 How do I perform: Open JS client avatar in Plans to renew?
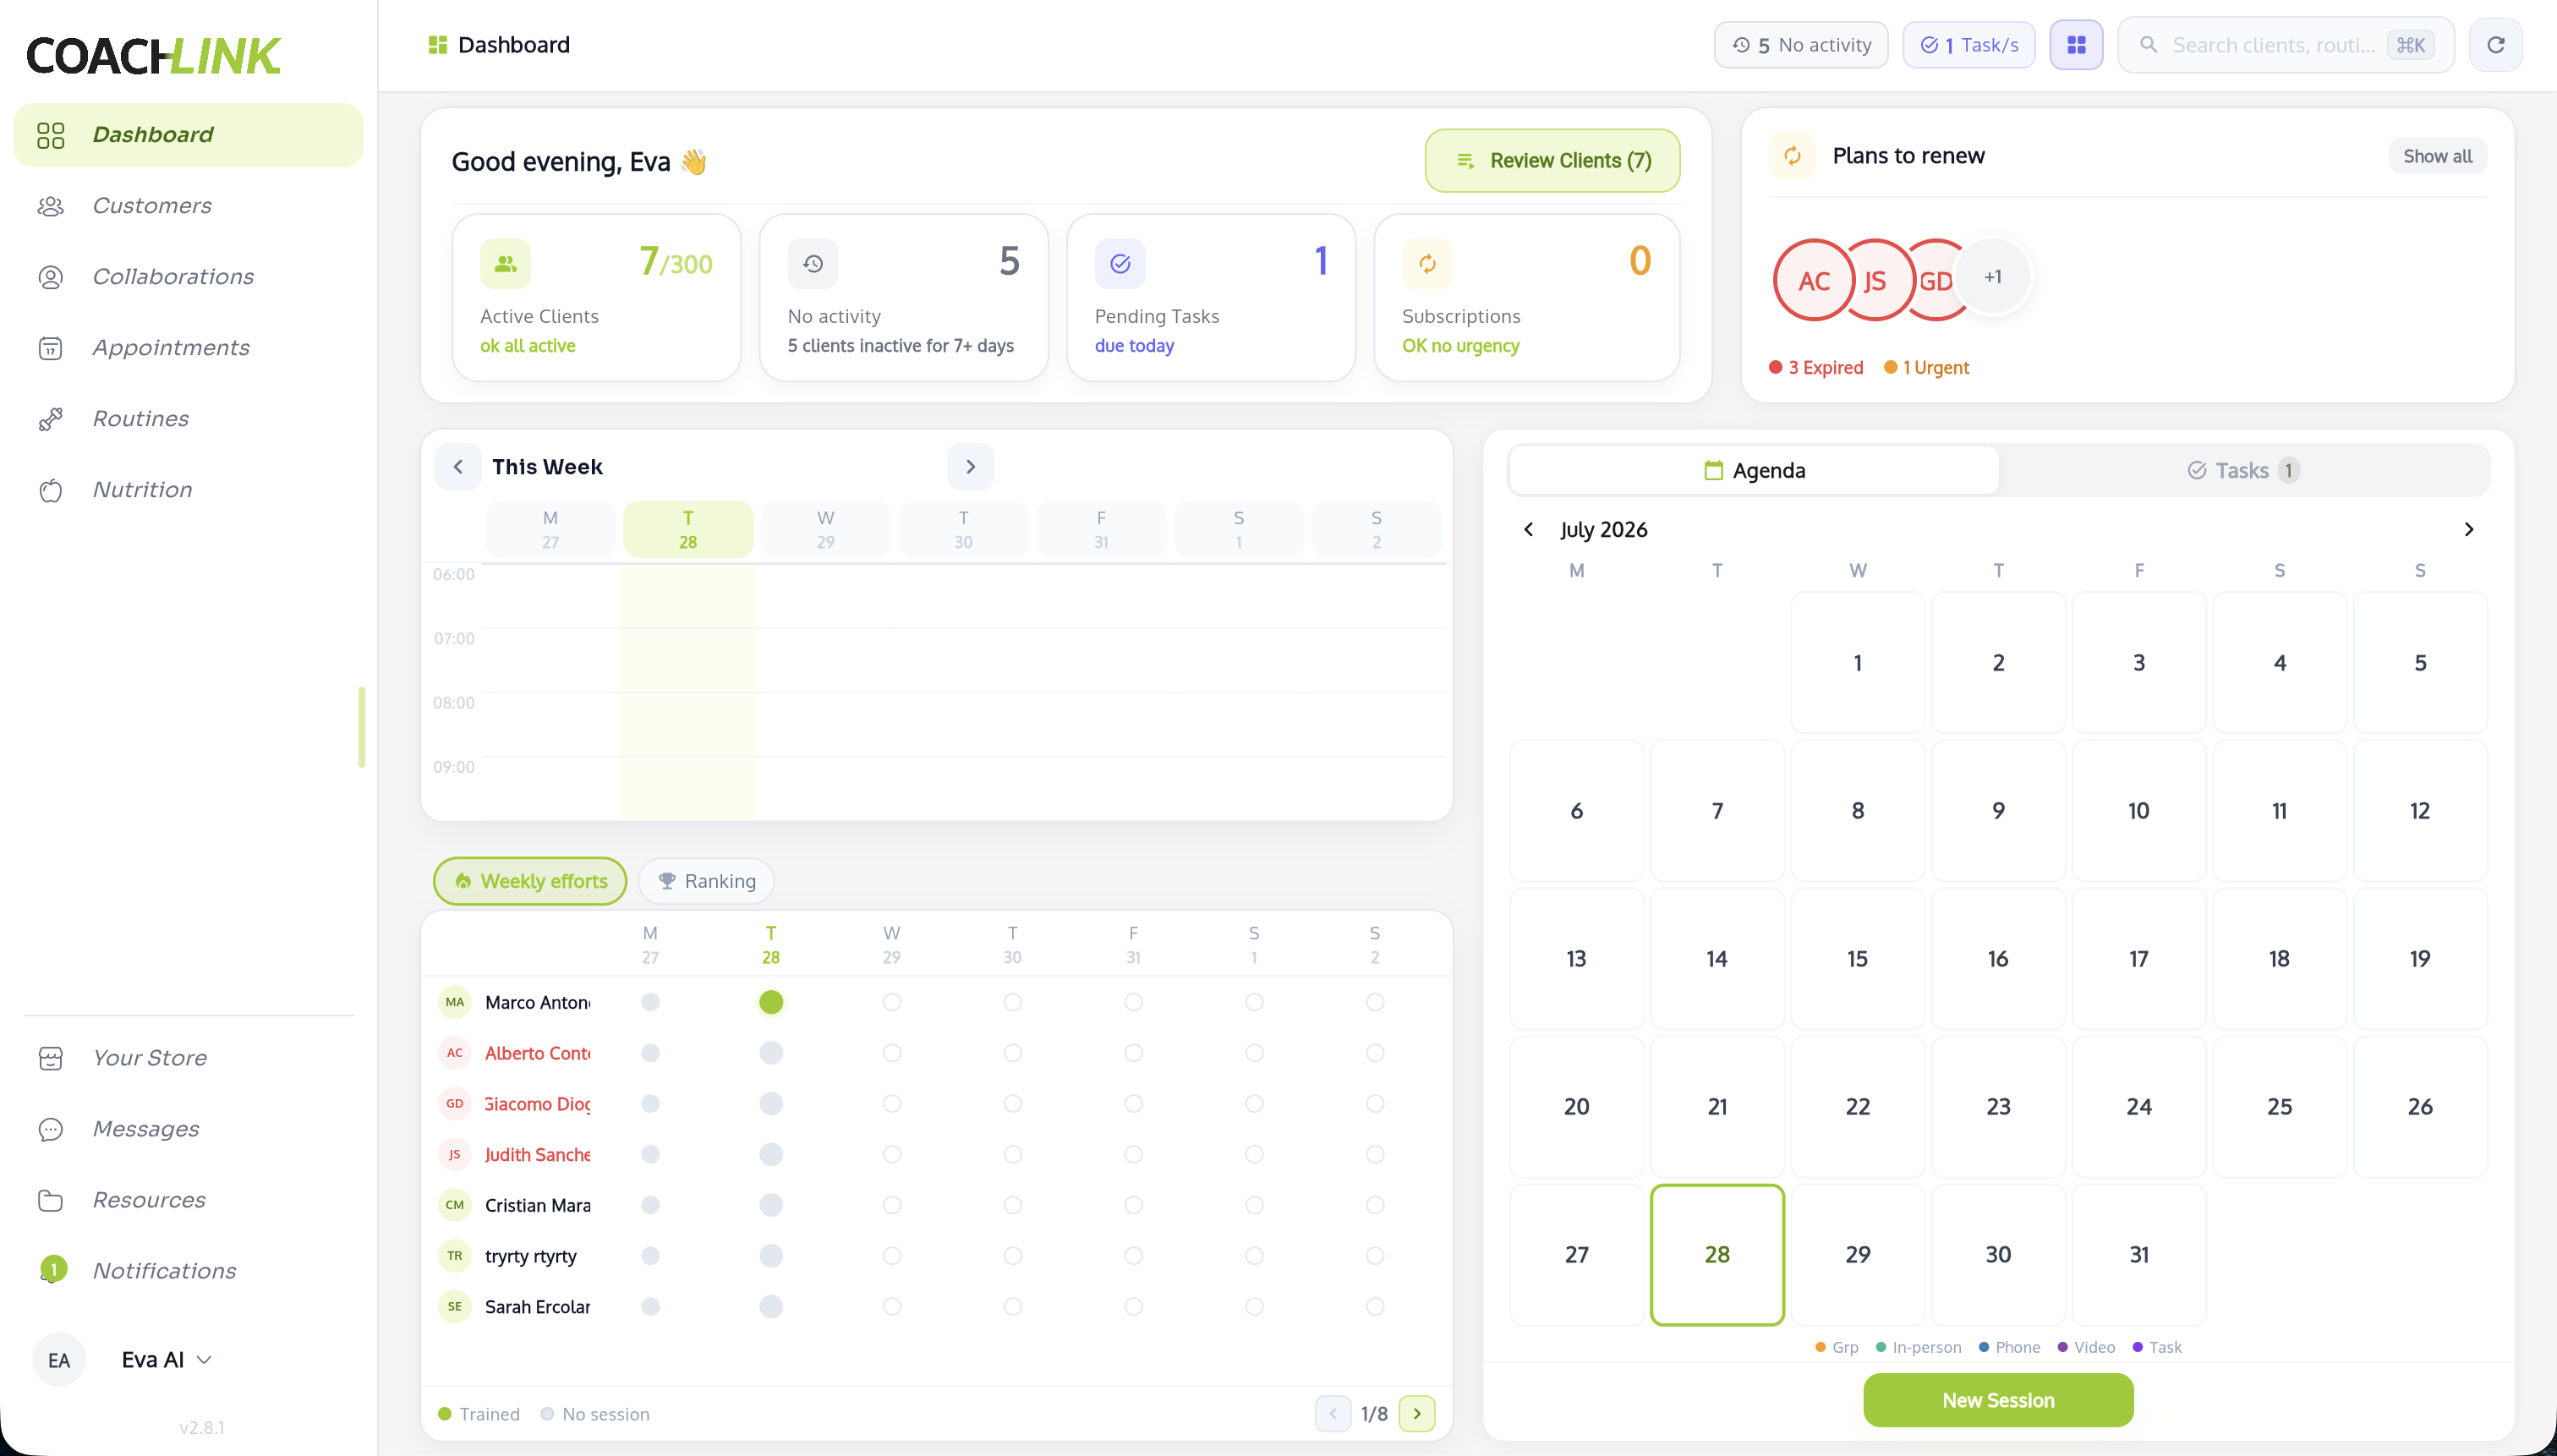(1875, 280)
